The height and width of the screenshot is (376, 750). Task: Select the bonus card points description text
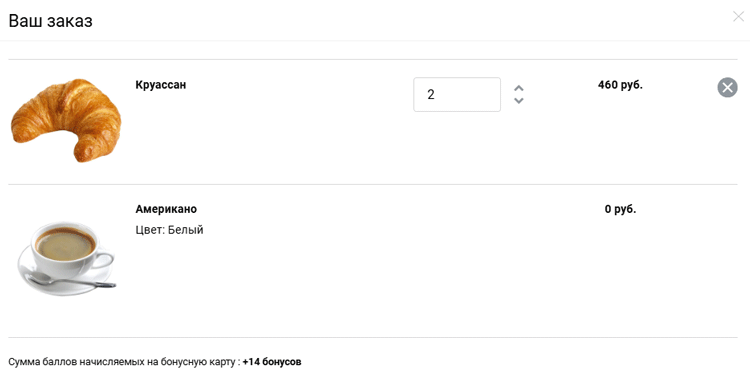click(x=124, y=362)
